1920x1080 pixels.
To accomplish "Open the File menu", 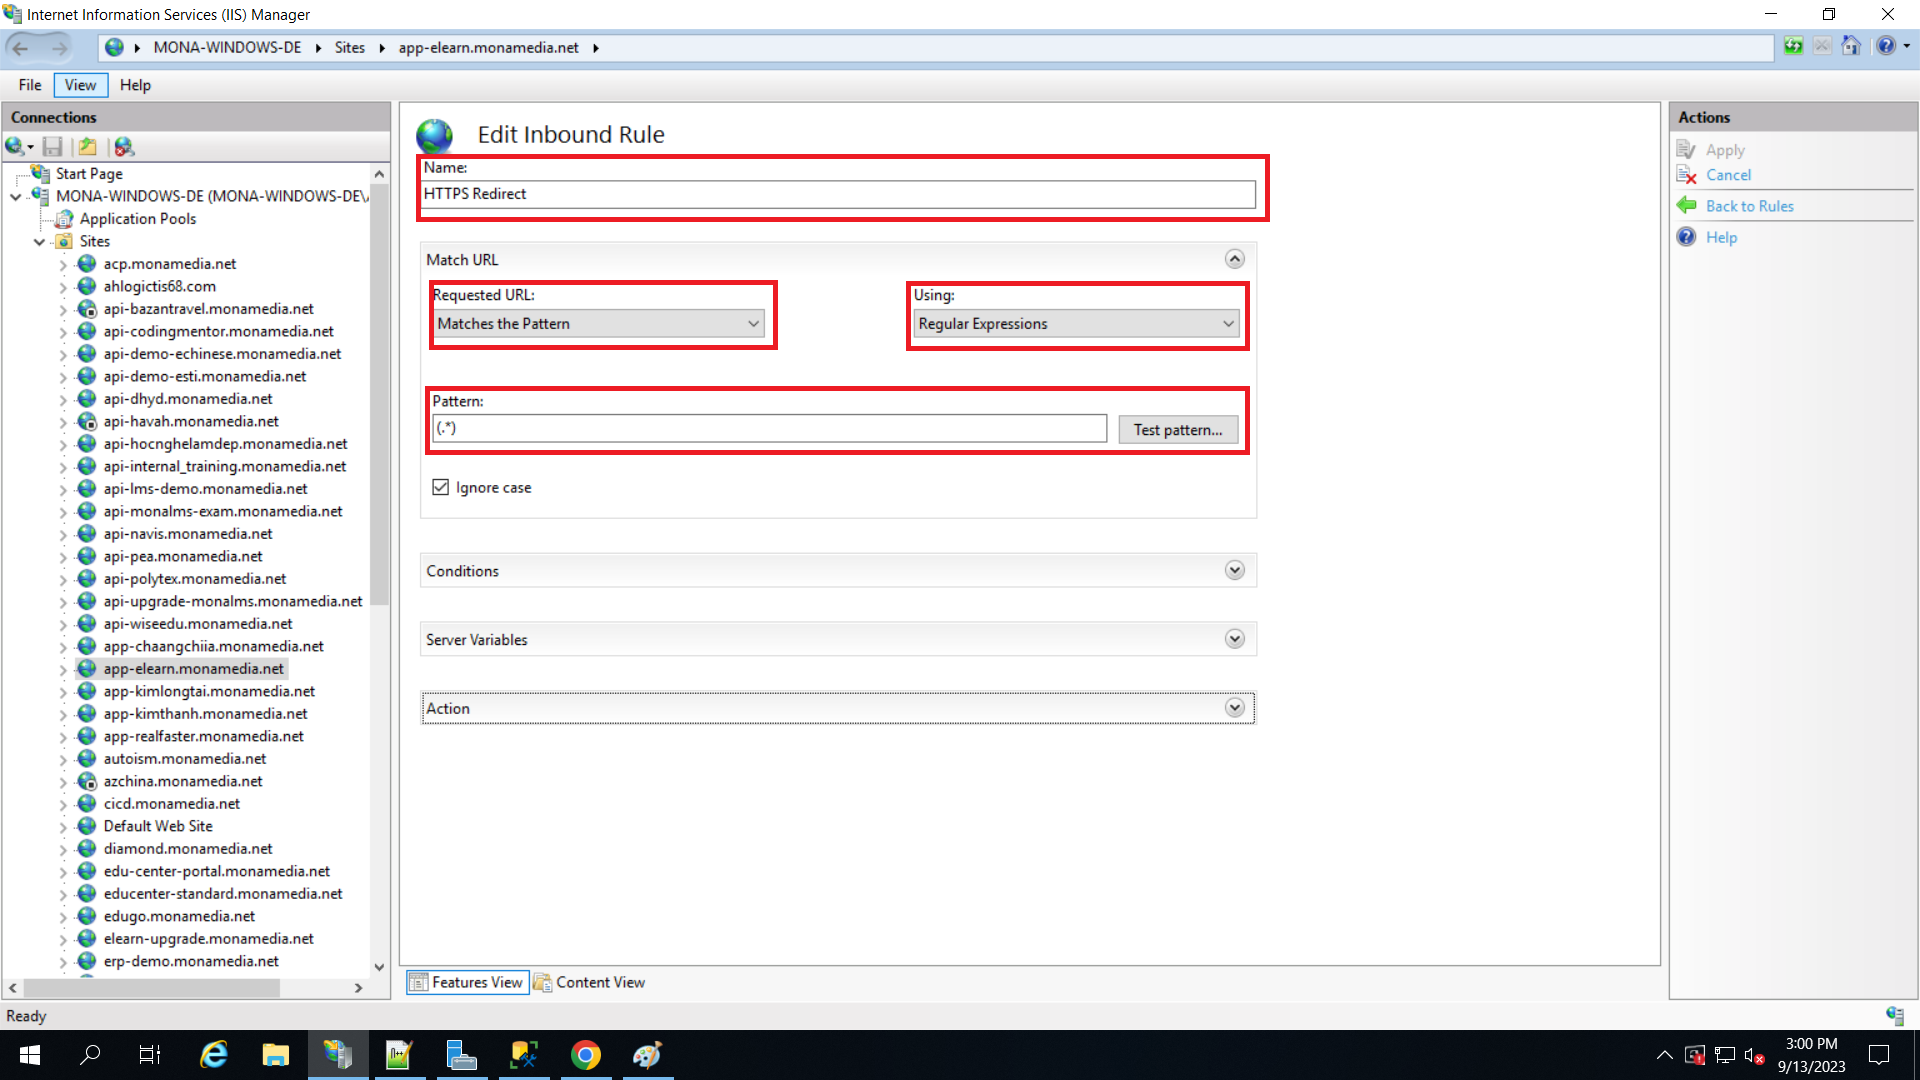I will (30, 85).
